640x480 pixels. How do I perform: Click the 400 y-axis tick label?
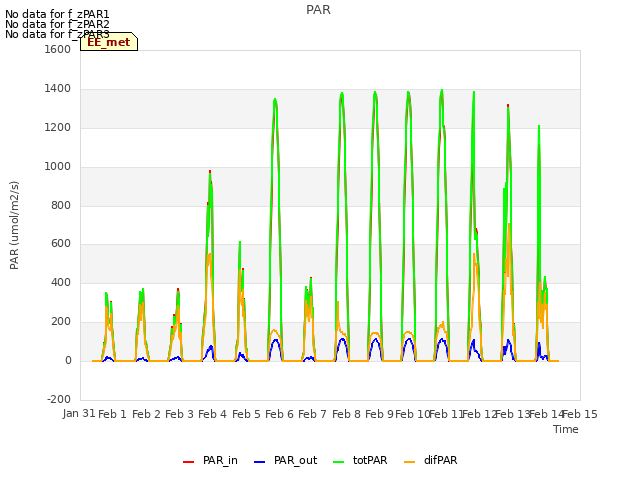61,282
